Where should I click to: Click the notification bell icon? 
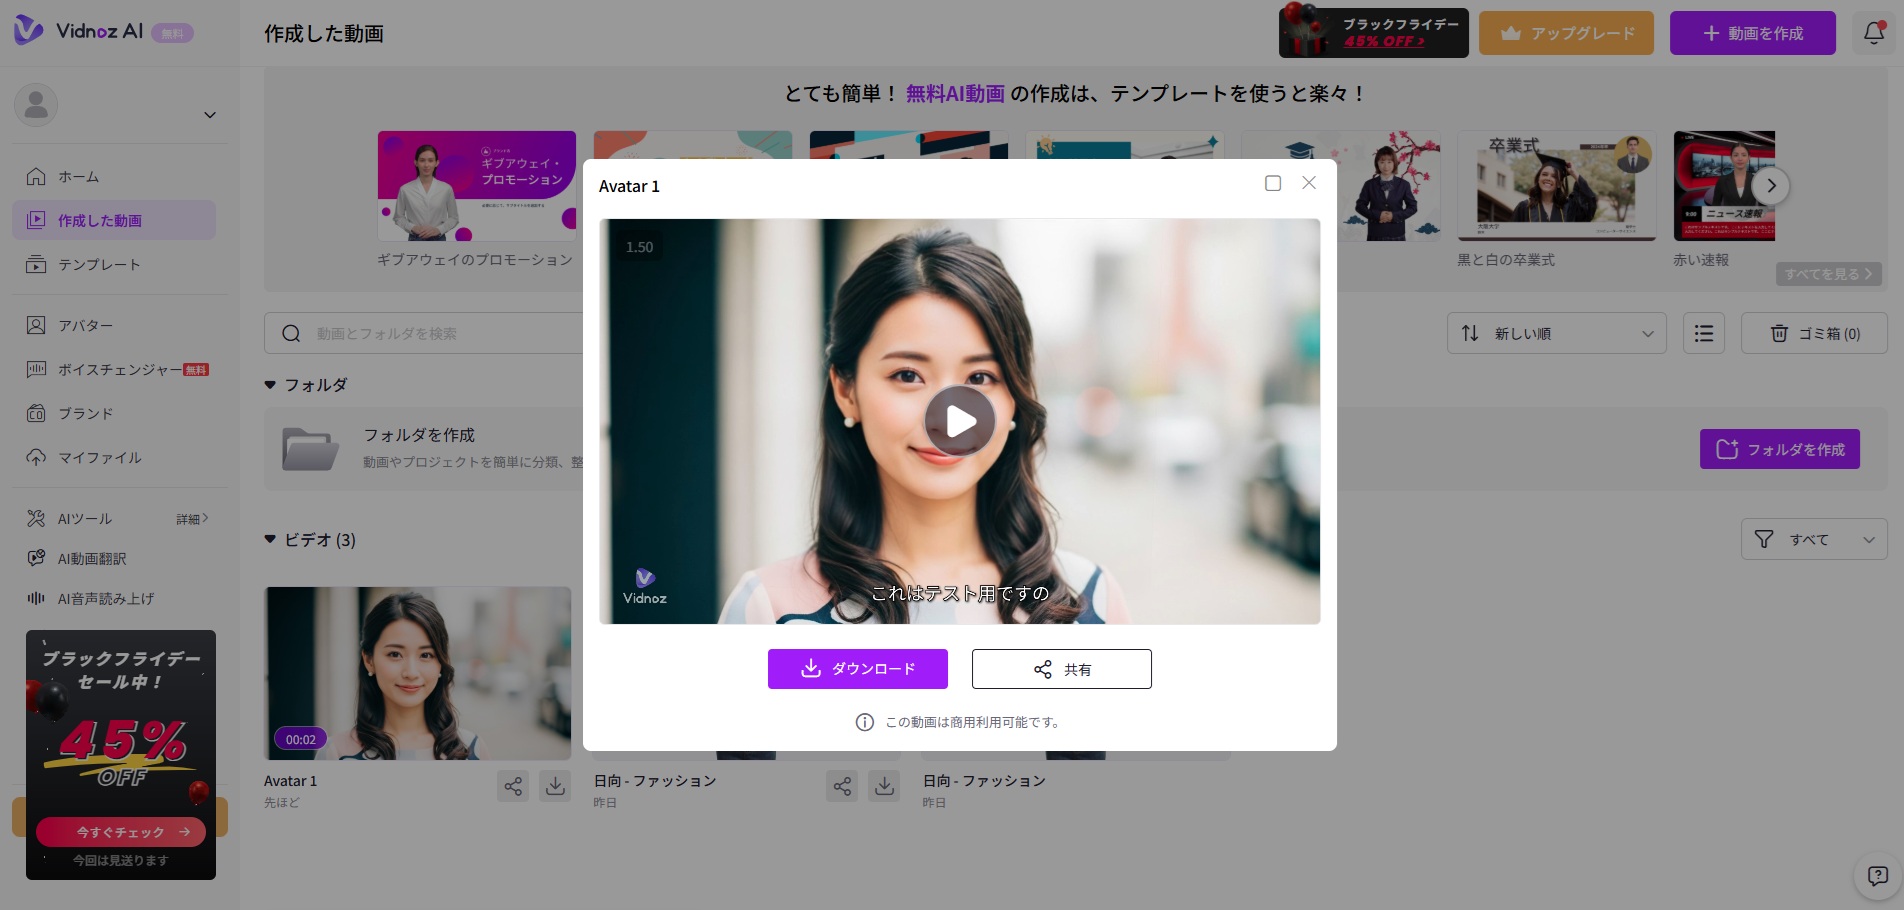coord(1874,33)
